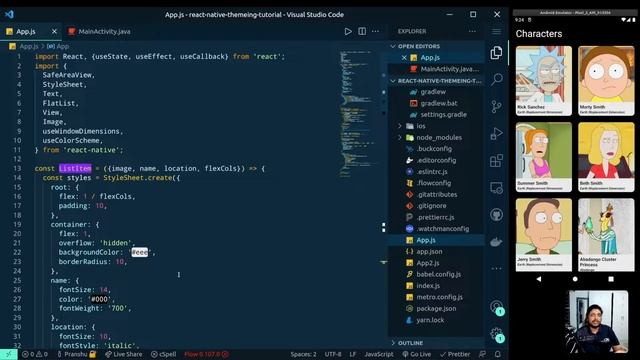Collapse REACT-NATIVE-THEMEING-T... folder section
The width and height of the screenshot is (640, 360).
tap(436, 81)
